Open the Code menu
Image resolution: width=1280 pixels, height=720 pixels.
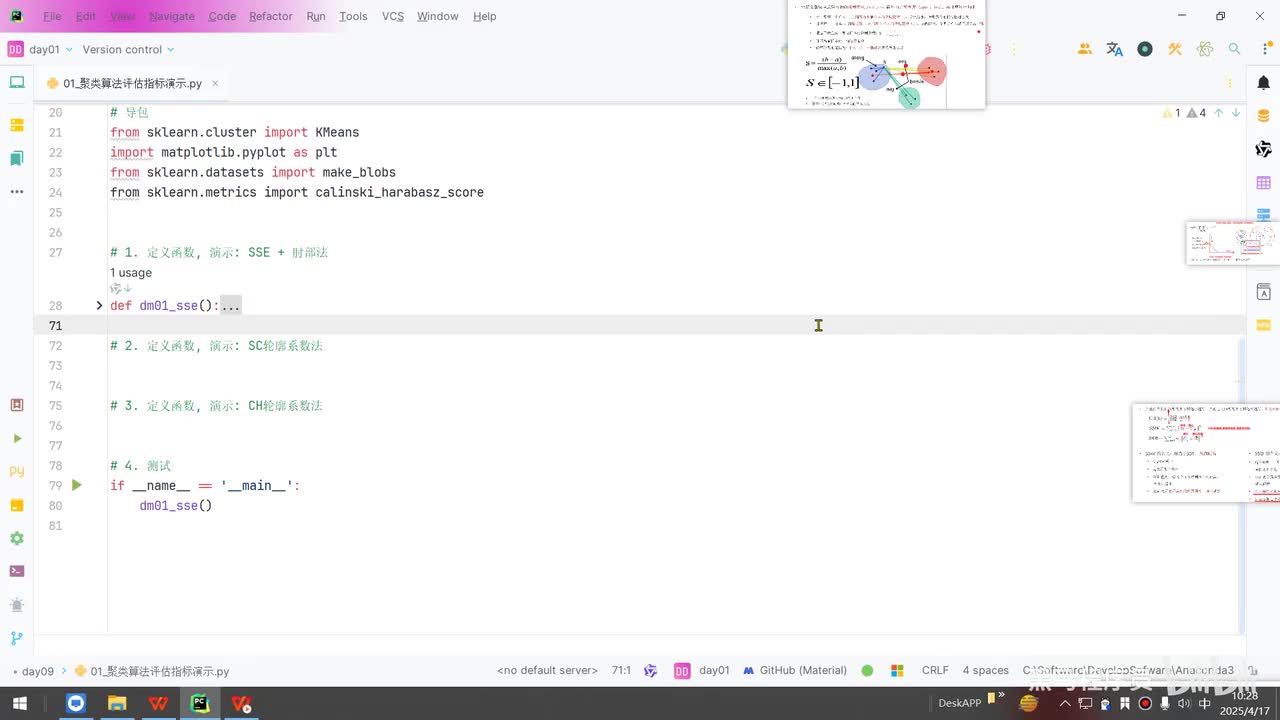(x=222, y=16)
